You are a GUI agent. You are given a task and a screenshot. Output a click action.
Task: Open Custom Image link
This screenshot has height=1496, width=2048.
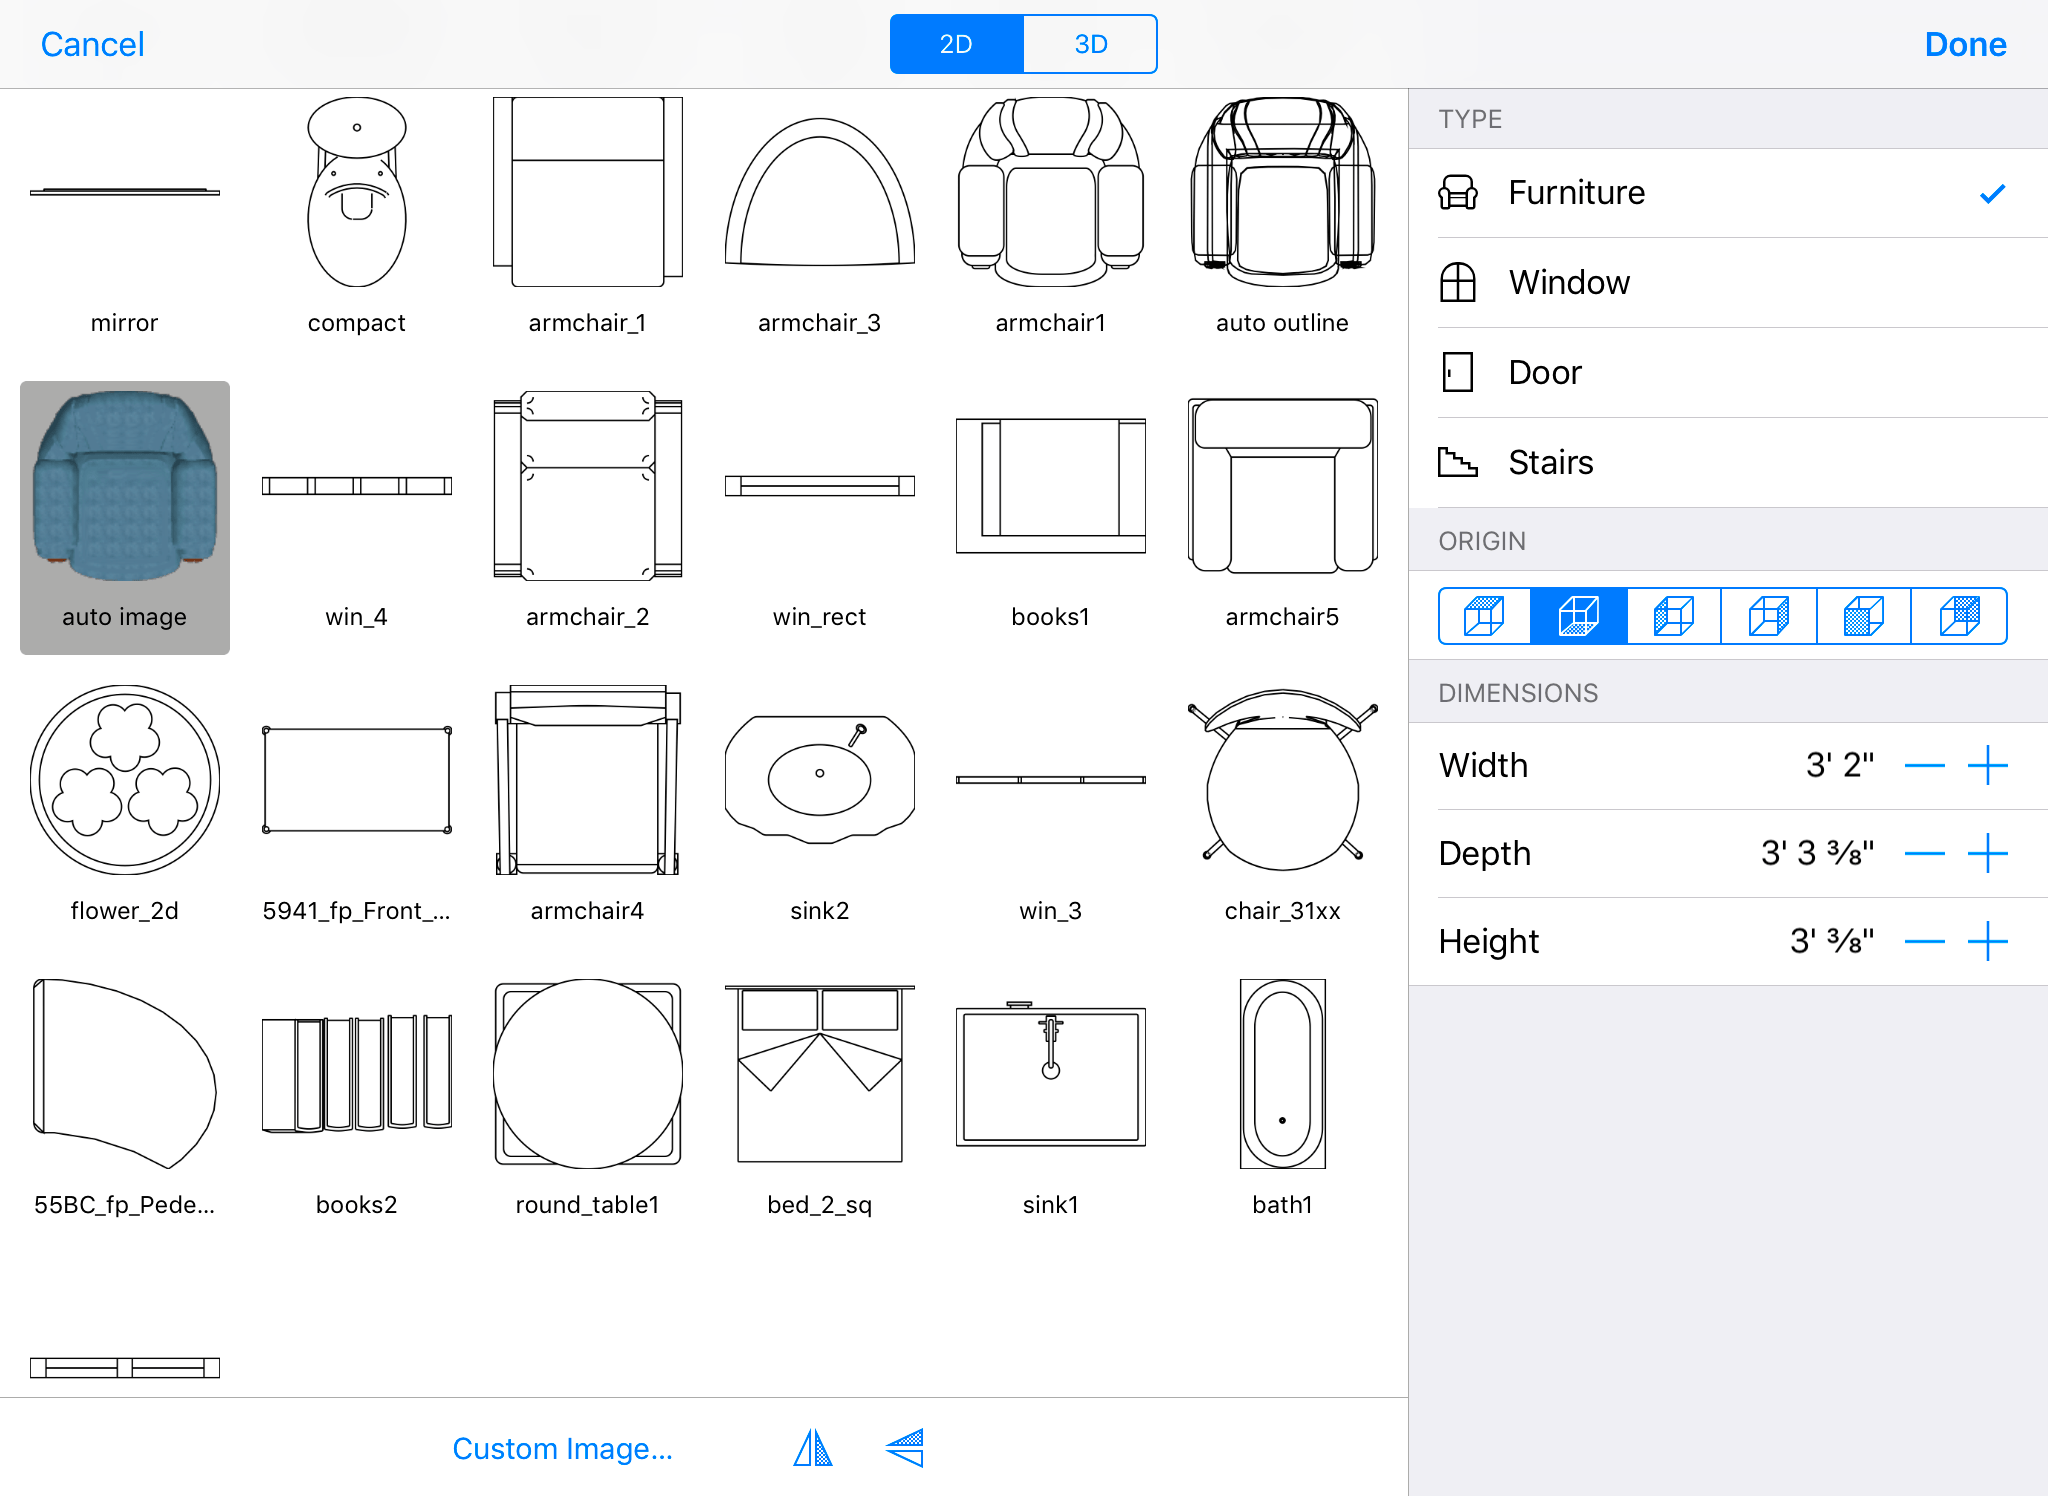pos(562,1448)
